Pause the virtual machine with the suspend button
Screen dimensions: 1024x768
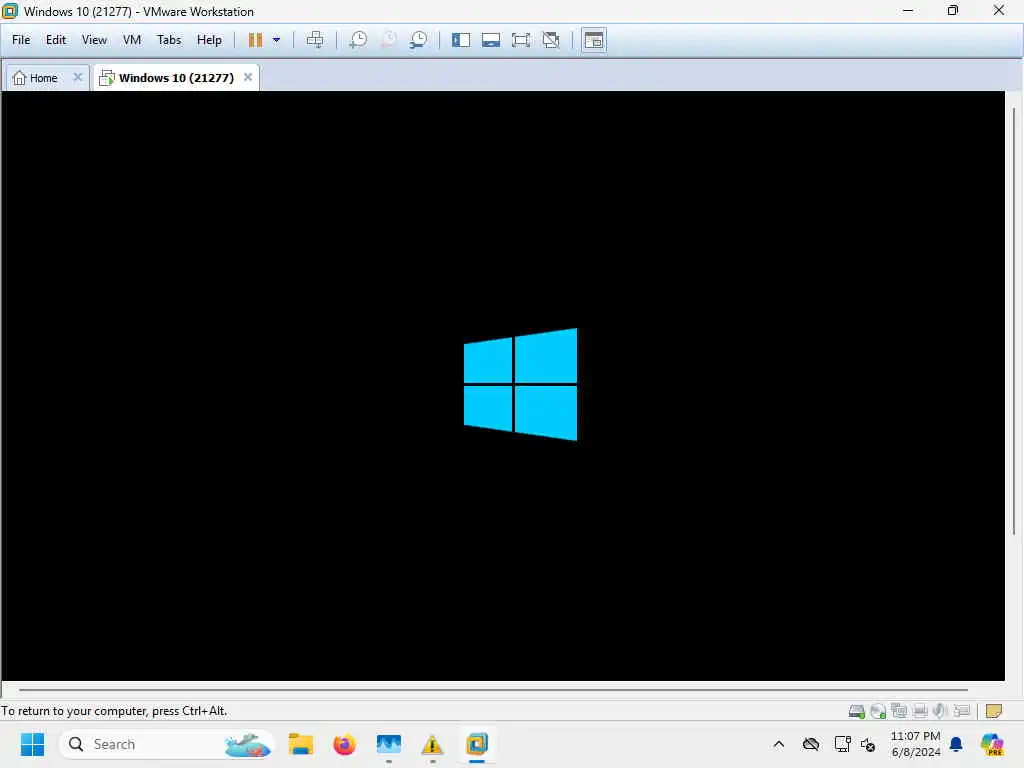pyautogui.click(x=255, y=40)
